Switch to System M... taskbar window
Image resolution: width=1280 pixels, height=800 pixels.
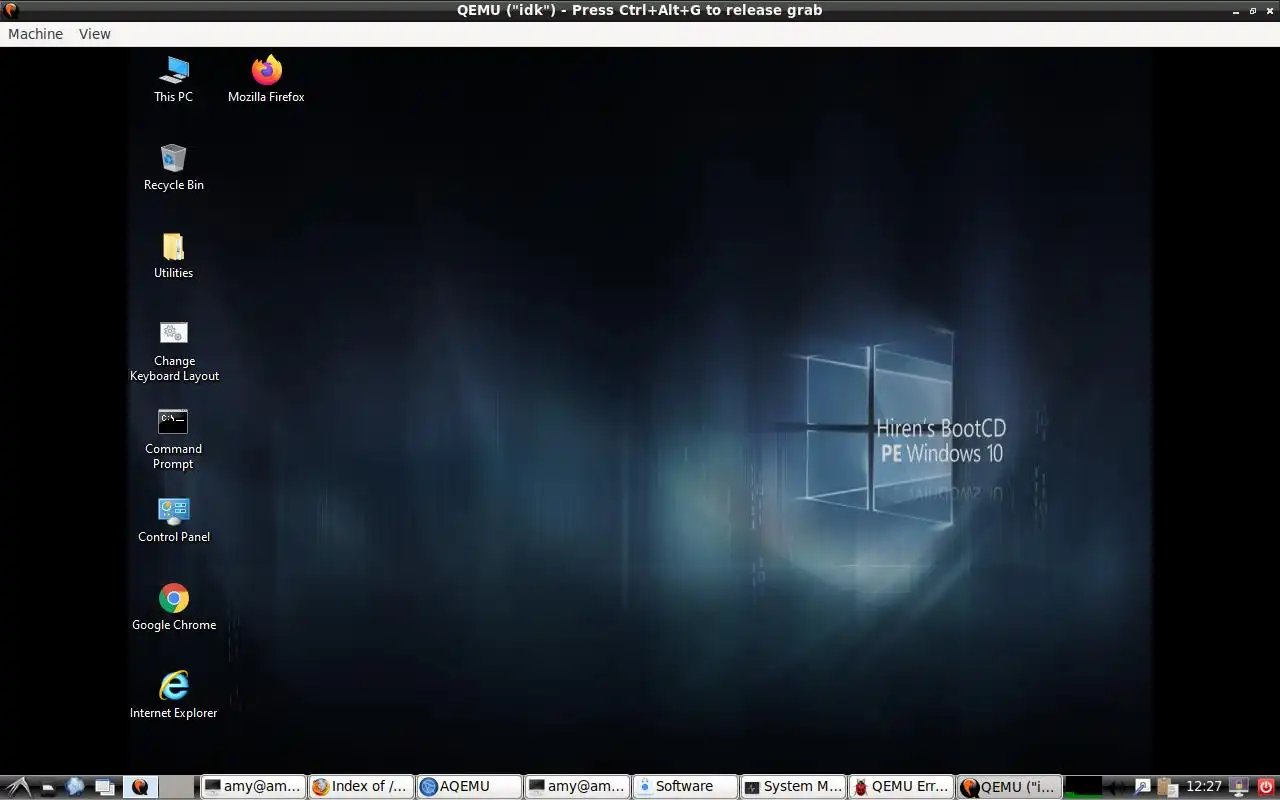point(793,787)
